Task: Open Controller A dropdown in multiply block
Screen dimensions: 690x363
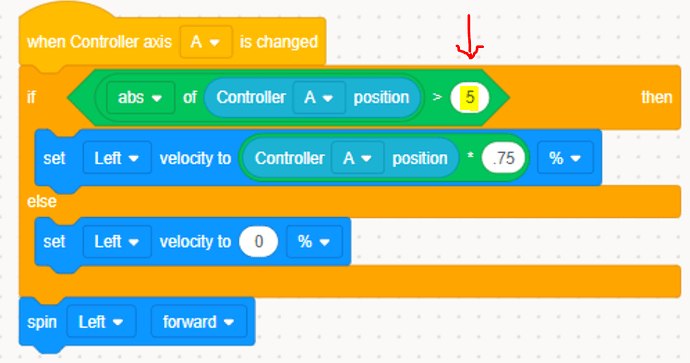Action: pyautogui.click(x=357, y=158)
